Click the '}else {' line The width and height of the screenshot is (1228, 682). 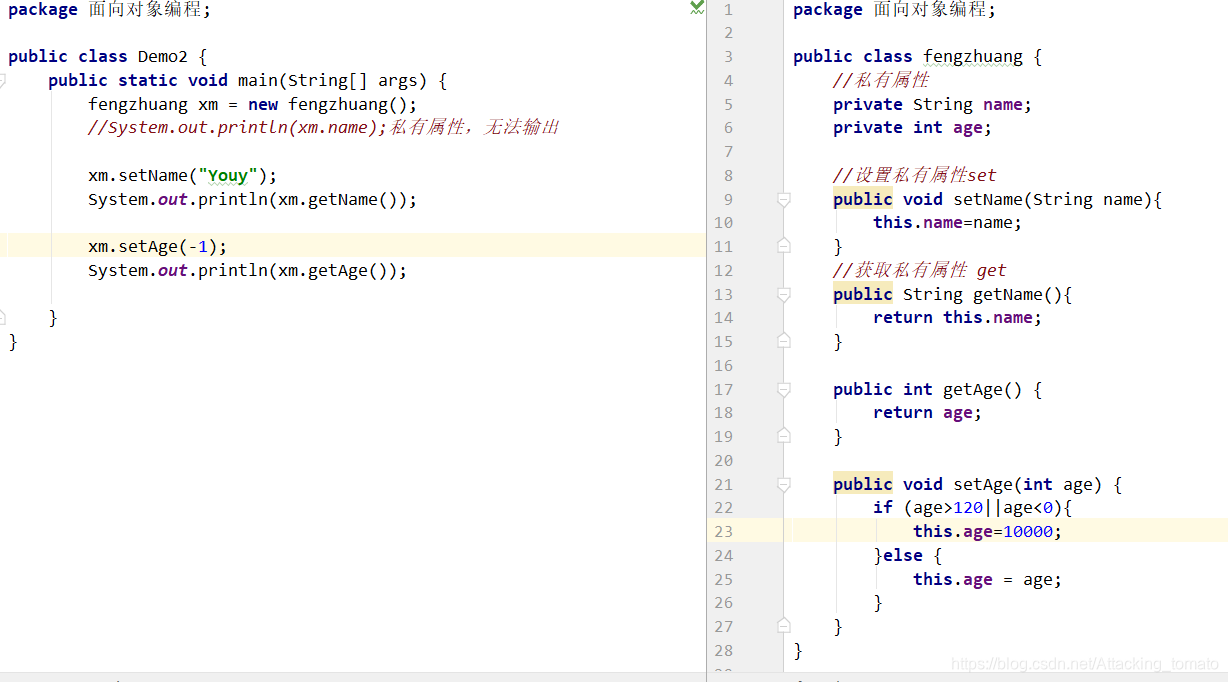coord(907,556)
